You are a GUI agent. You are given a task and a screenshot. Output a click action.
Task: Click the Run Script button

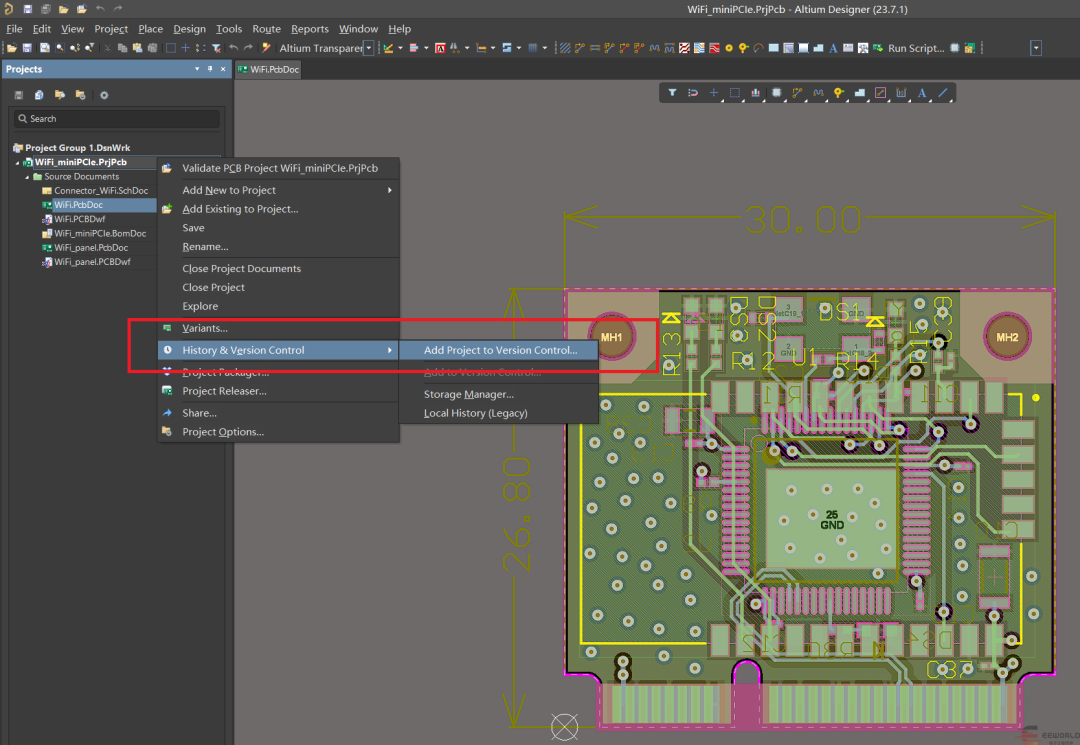[915, 48]
